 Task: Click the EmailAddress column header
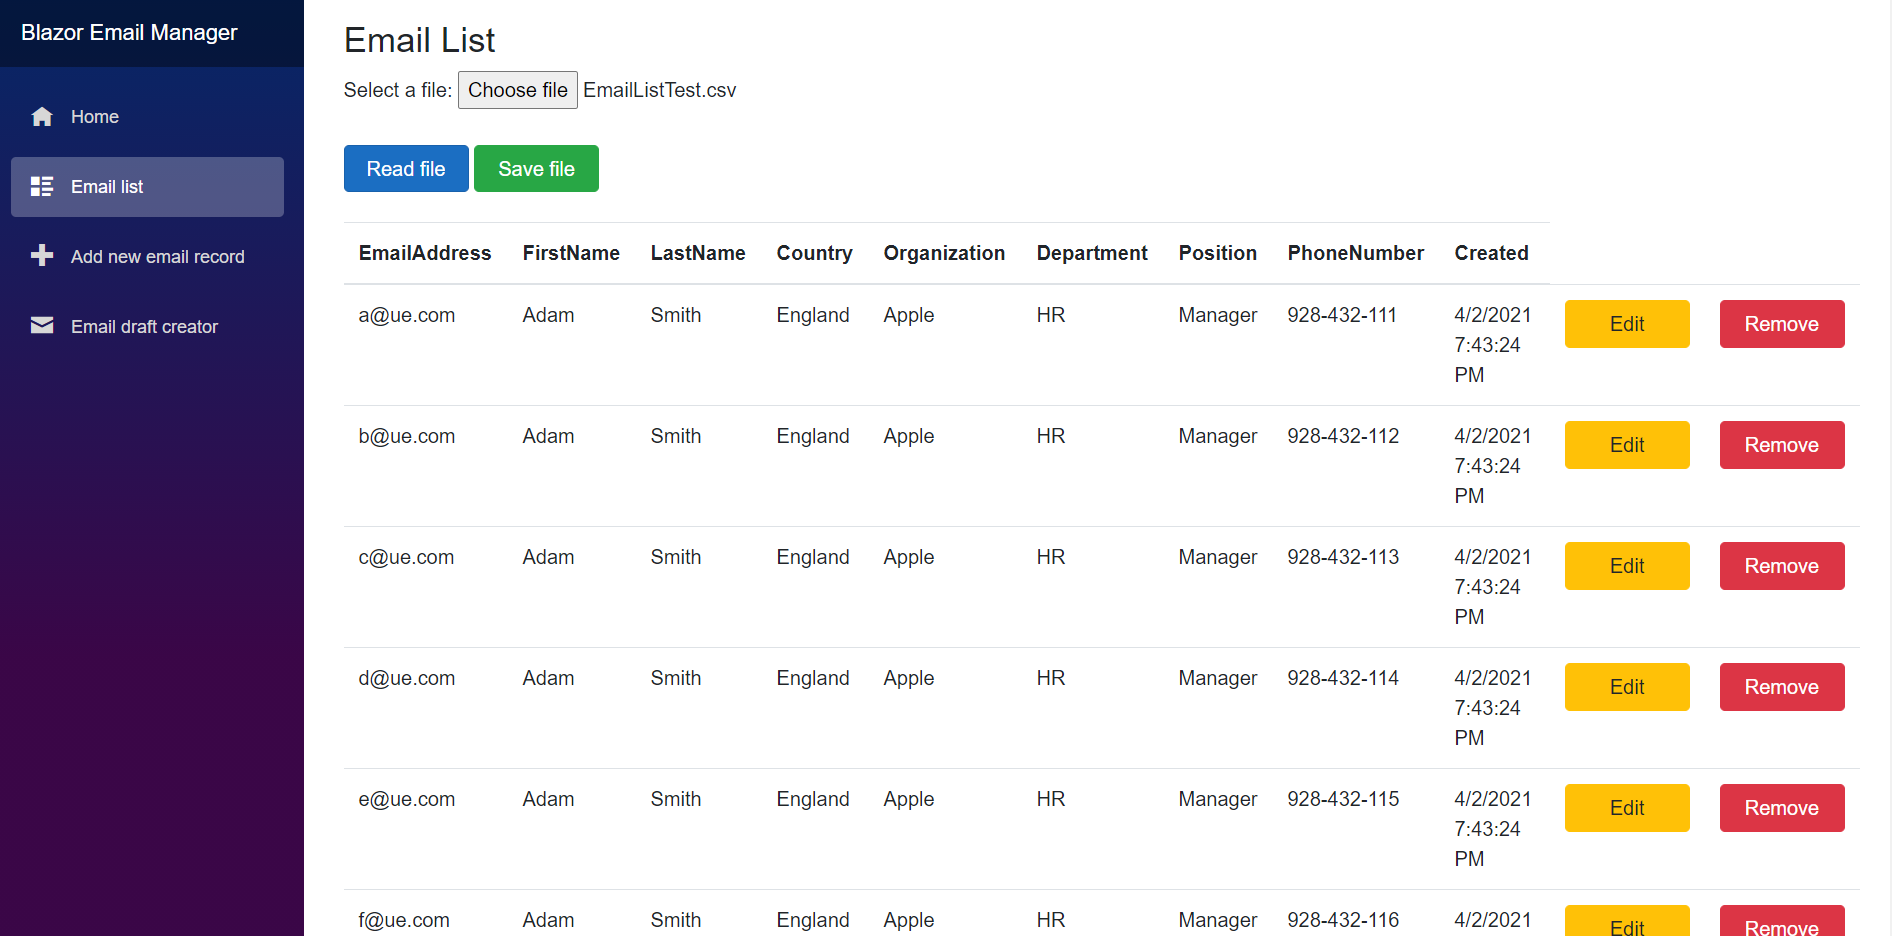pyautogui.click(x=424, y=253)
